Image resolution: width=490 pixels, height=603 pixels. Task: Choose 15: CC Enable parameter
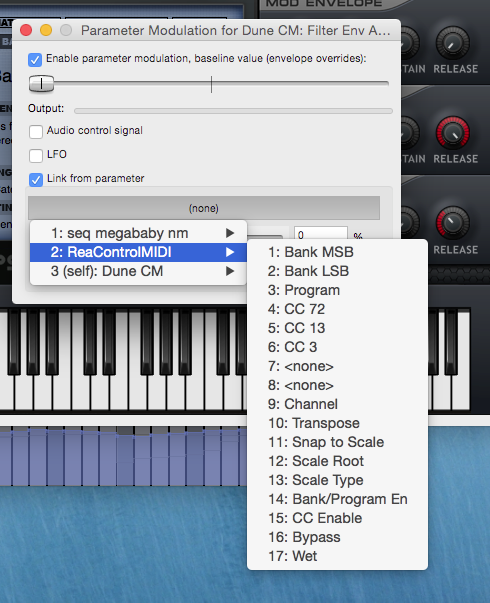337,518
